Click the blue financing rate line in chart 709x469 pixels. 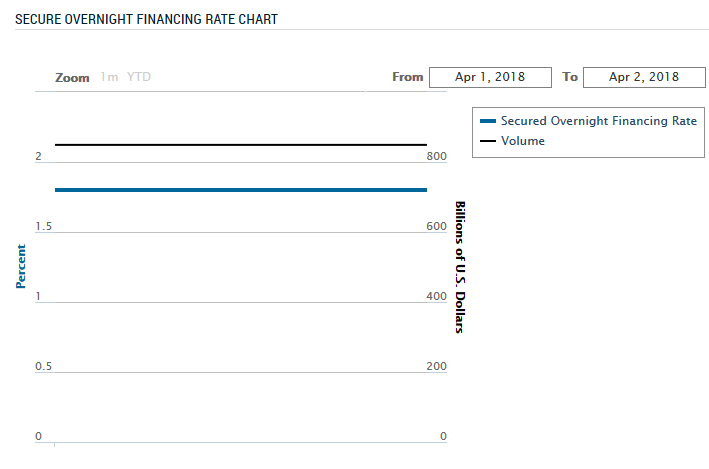[240, 190]
